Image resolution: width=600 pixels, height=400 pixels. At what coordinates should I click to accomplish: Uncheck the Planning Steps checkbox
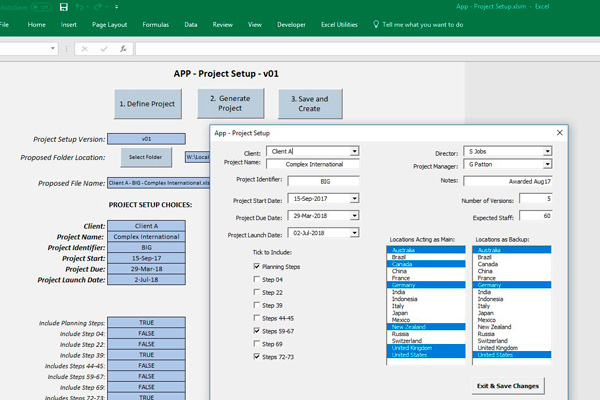257,266
